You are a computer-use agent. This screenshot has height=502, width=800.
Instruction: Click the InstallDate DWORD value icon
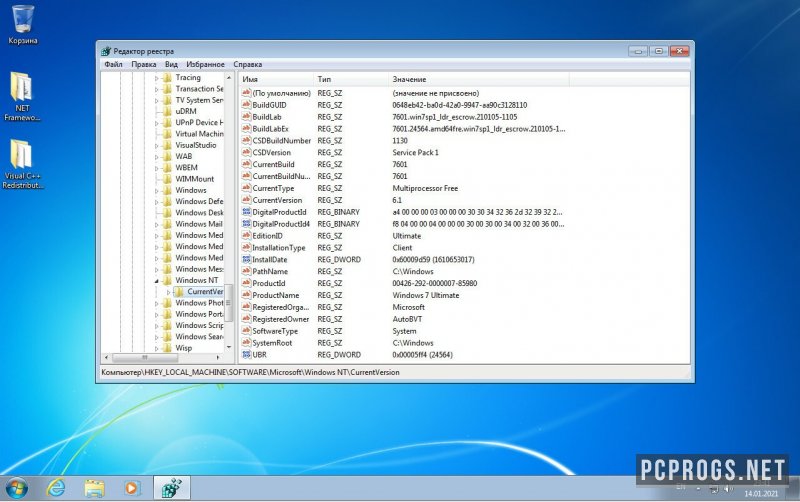coord(246,259)
